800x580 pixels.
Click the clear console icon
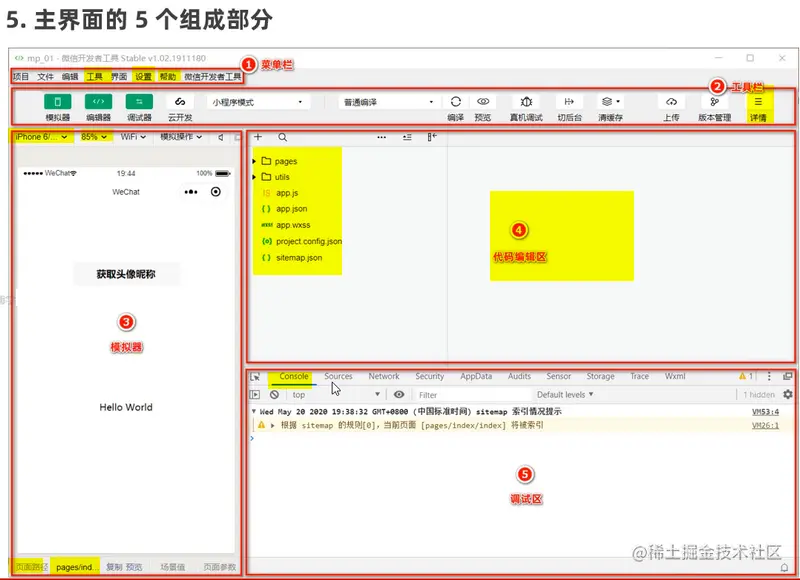click(x=274, y=394)
